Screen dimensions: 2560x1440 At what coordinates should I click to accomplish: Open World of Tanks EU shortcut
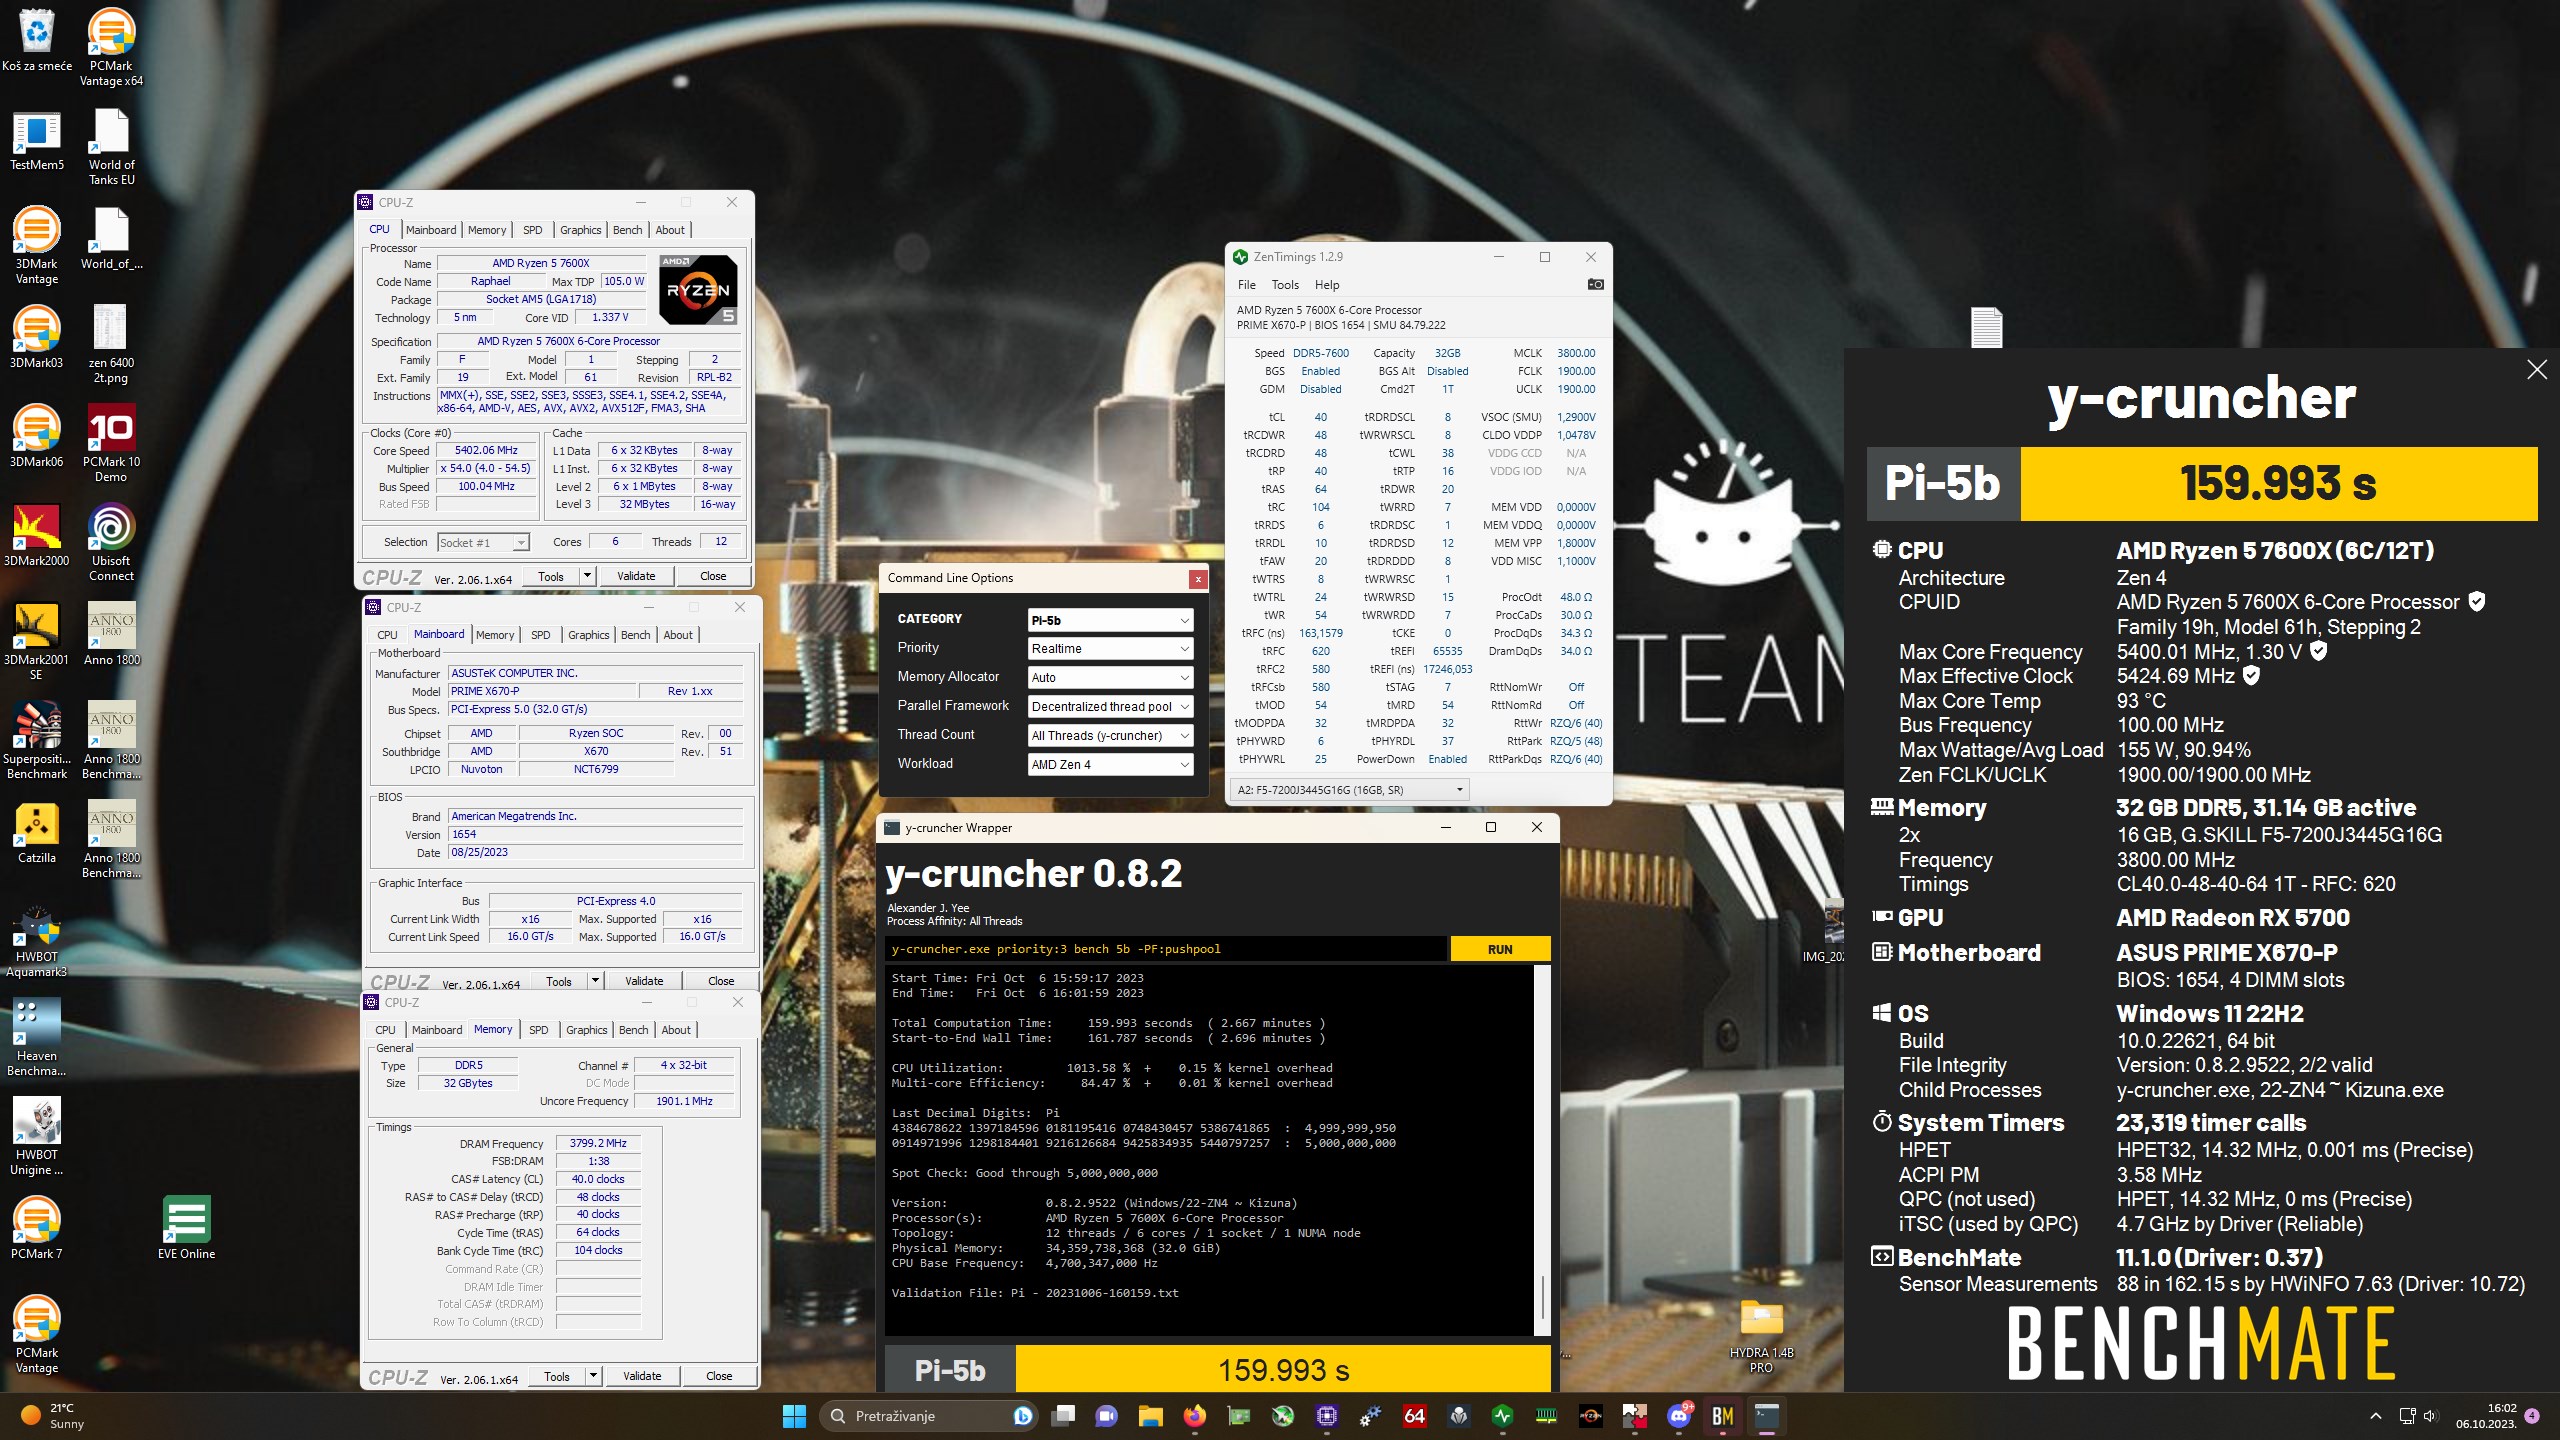[111, 147]
